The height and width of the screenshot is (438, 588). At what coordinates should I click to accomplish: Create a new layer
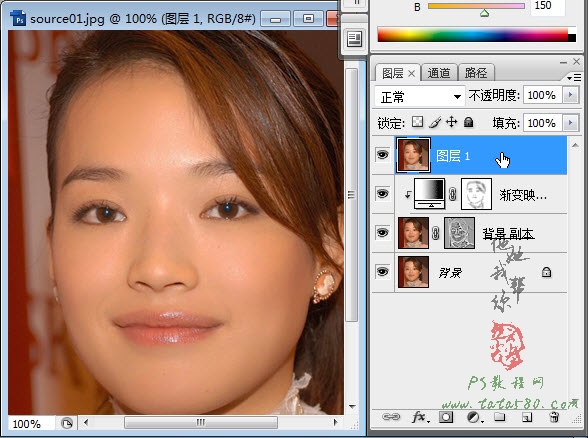click(527, 417)
